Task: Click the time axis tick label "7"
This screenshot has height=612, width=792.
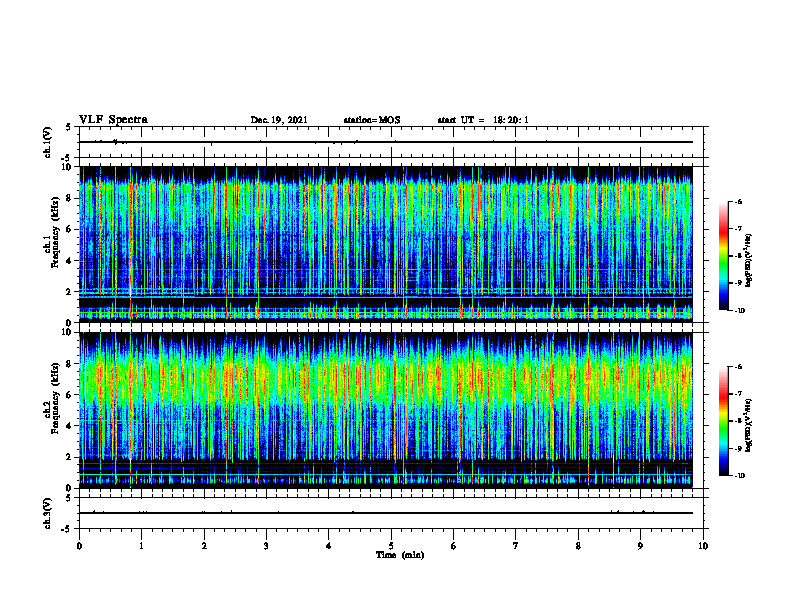Action: 516,546
